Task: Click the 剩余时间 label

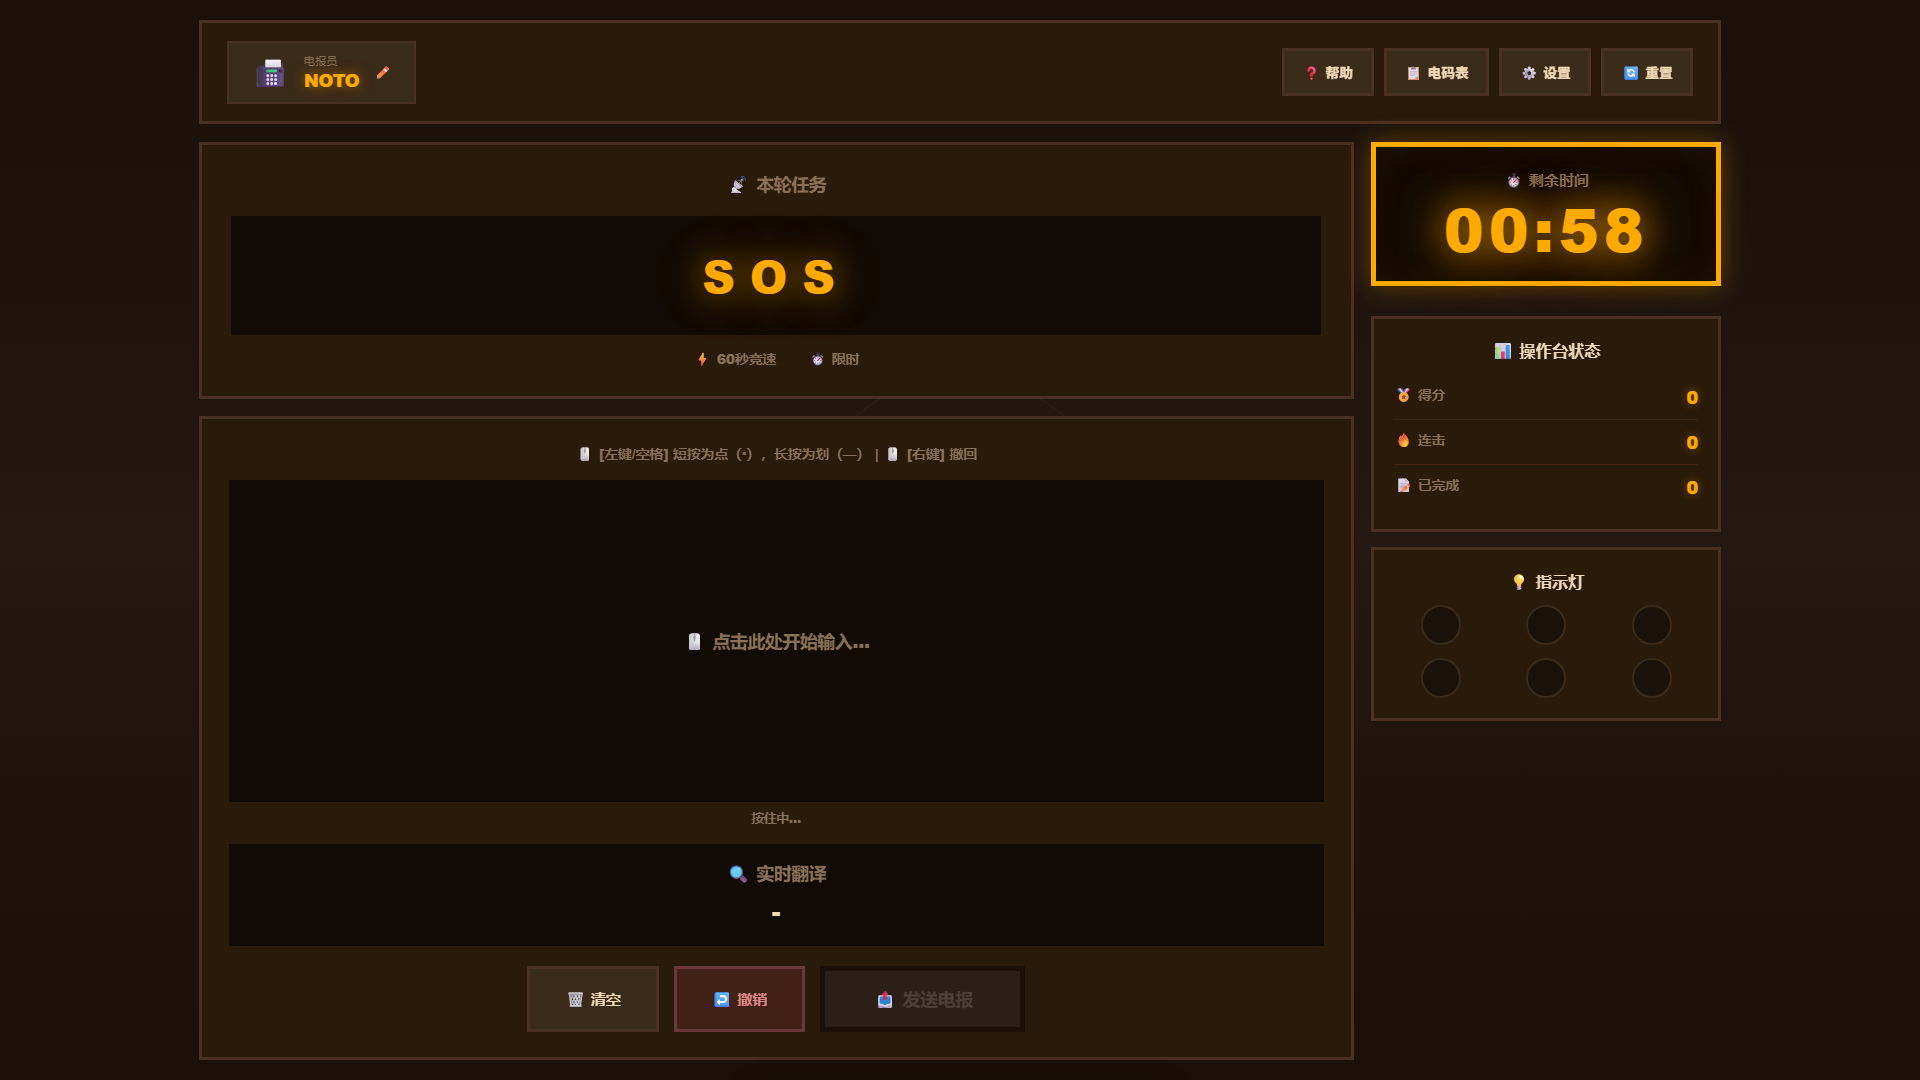Action: (1558, 181)
